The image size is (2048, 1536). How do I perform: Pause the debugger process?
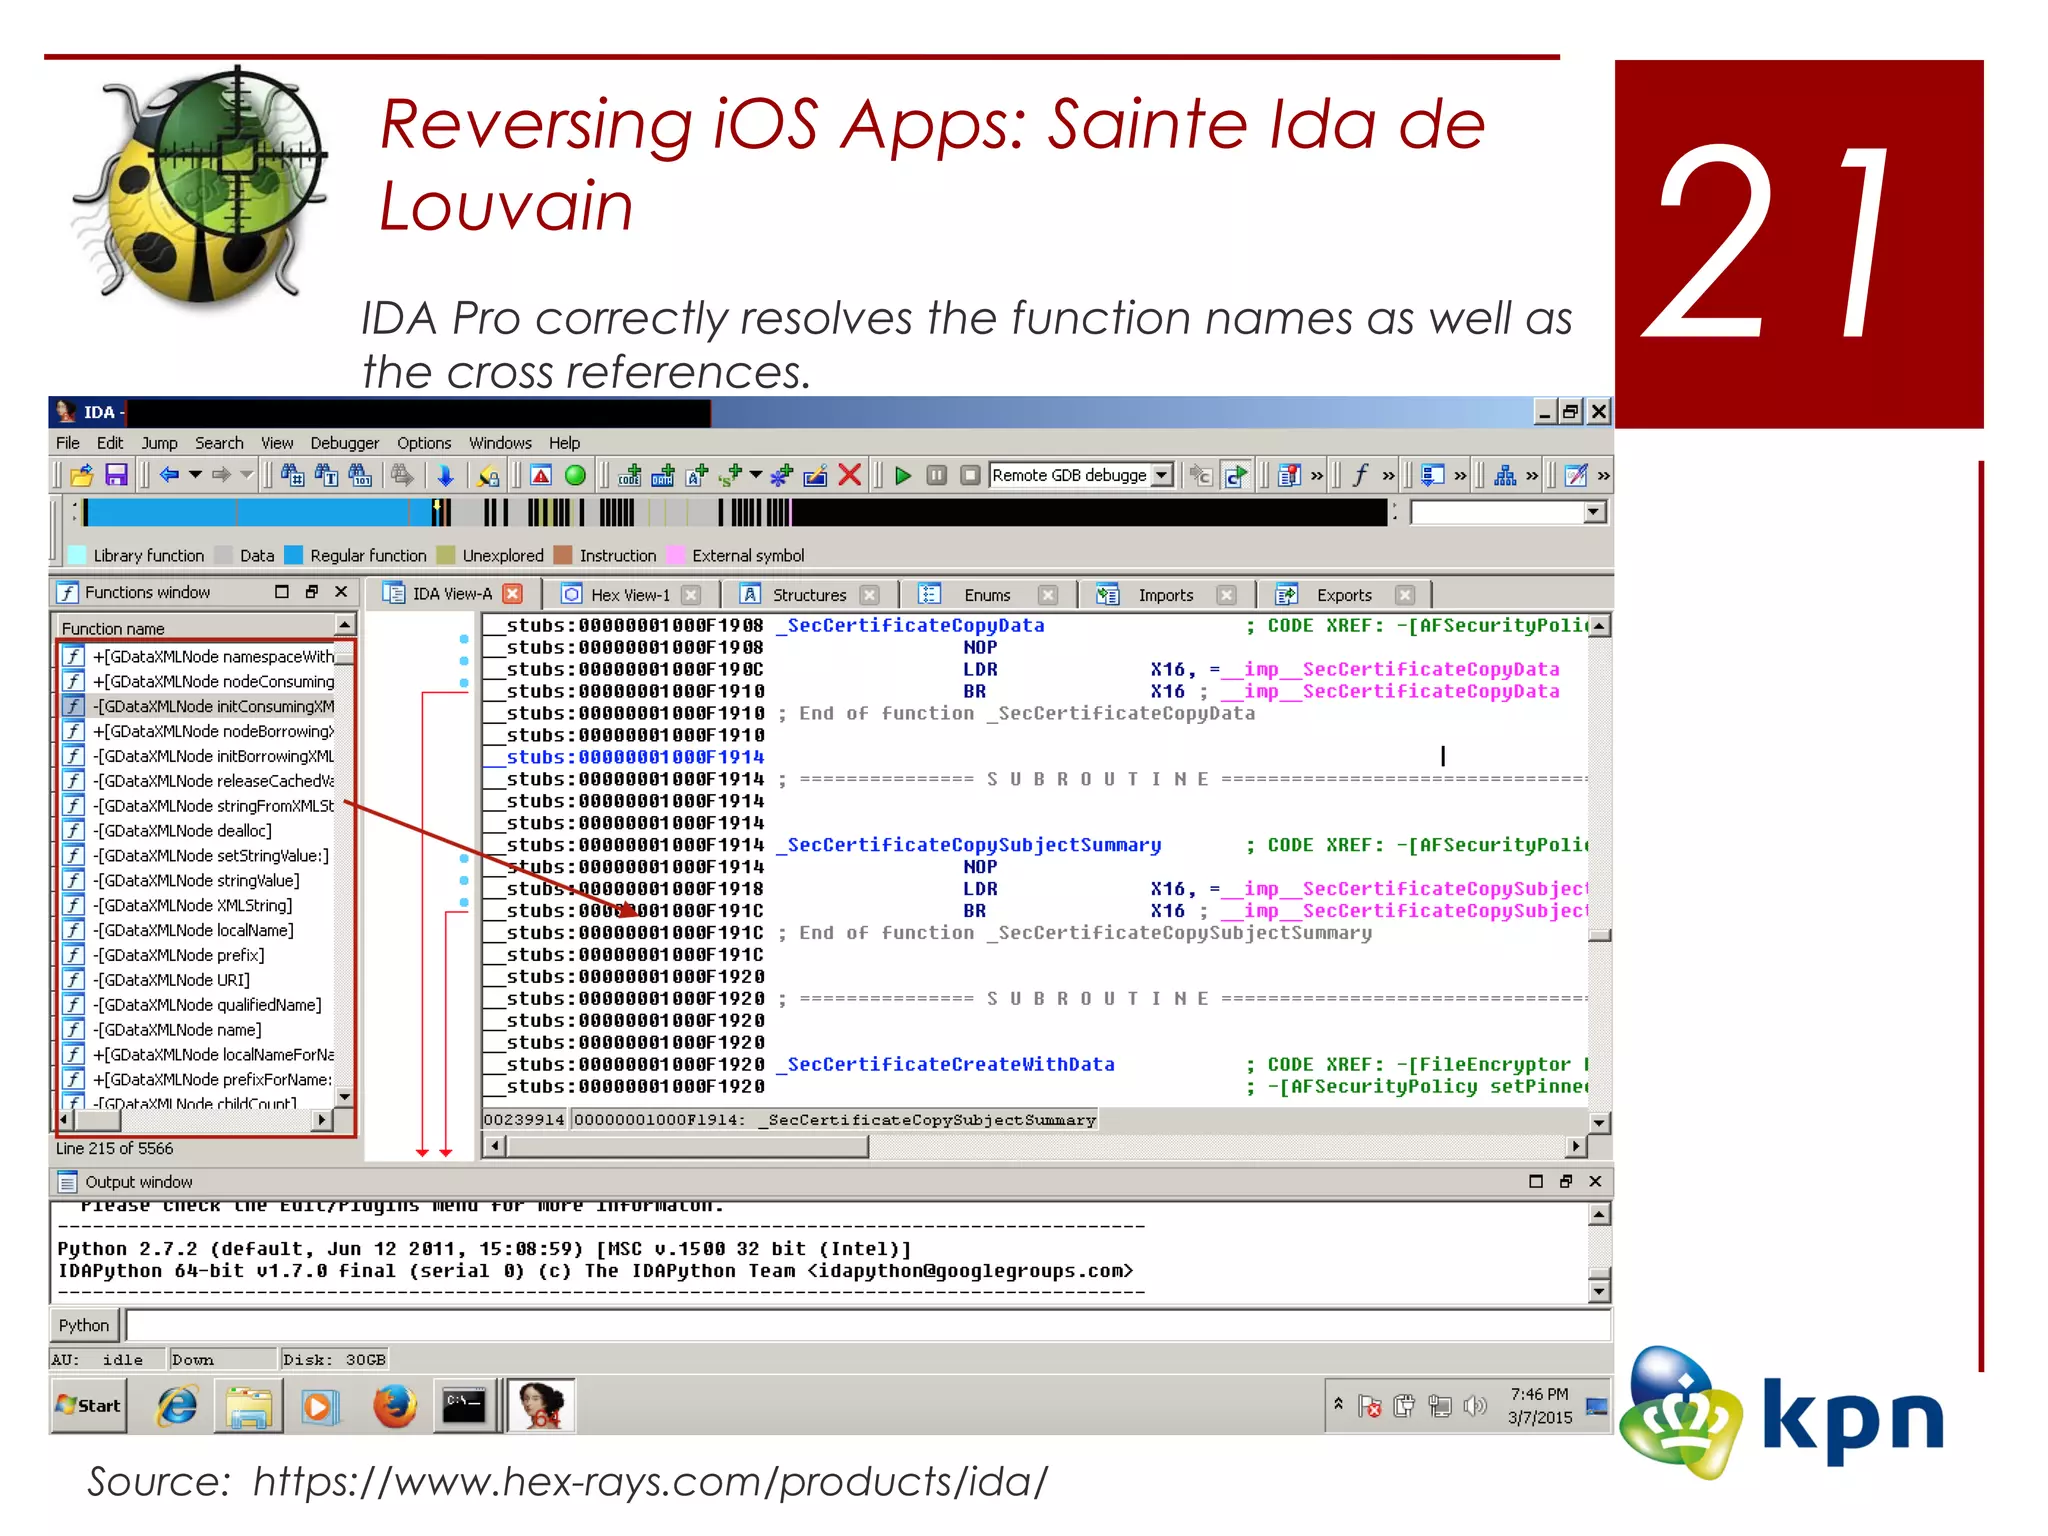937,476
